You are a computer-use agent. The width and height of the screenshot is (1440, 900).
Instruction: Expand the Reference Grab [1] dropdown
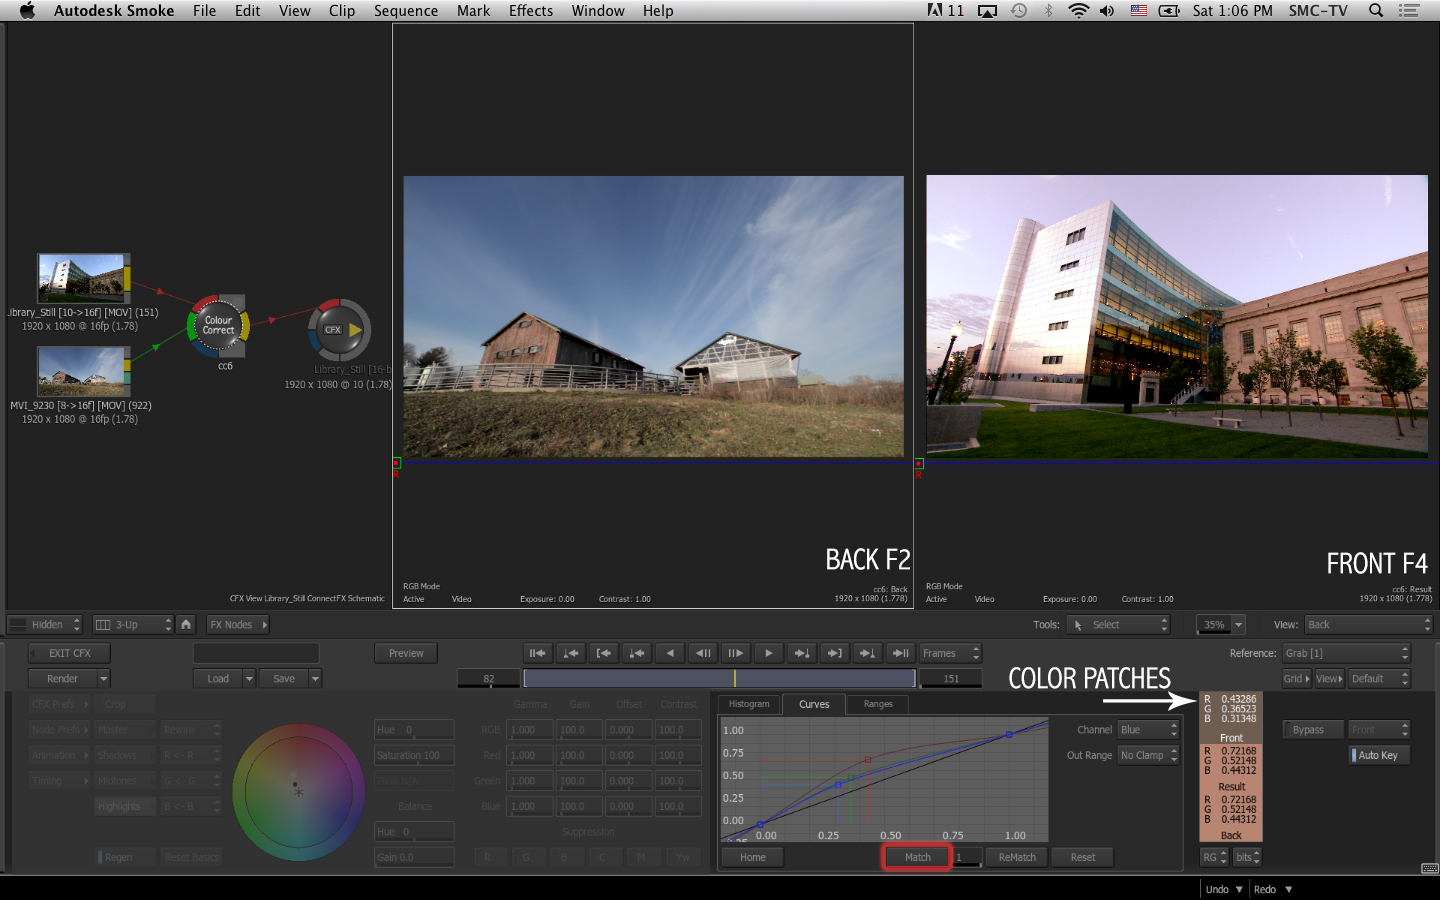point(1346,653)
